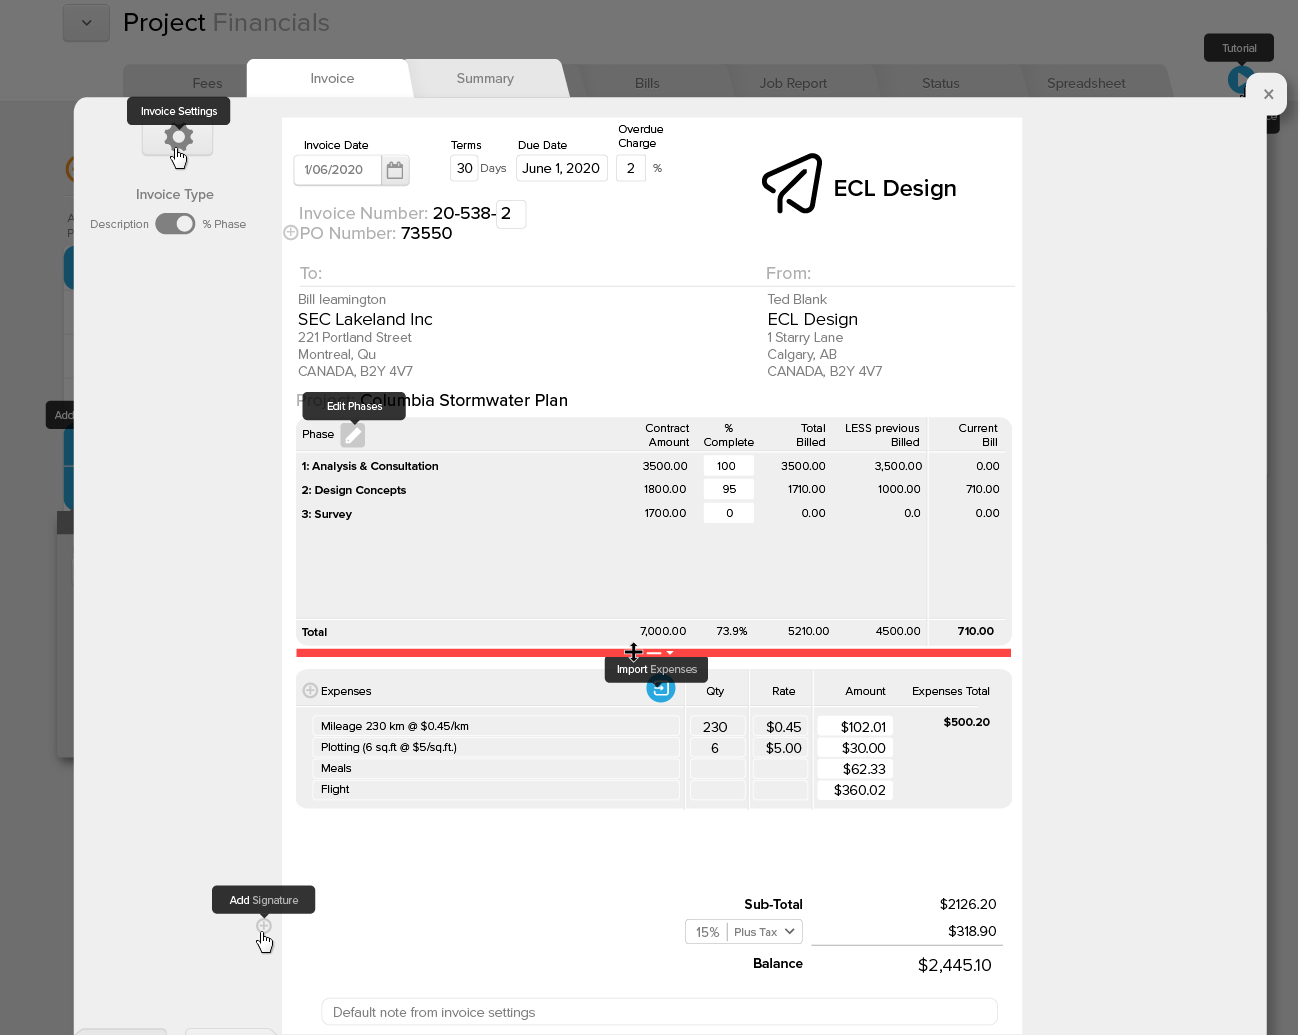The image size is (1300, 1035).
Task: Click the blue Import Expenses icon
Action: point(660,688)
